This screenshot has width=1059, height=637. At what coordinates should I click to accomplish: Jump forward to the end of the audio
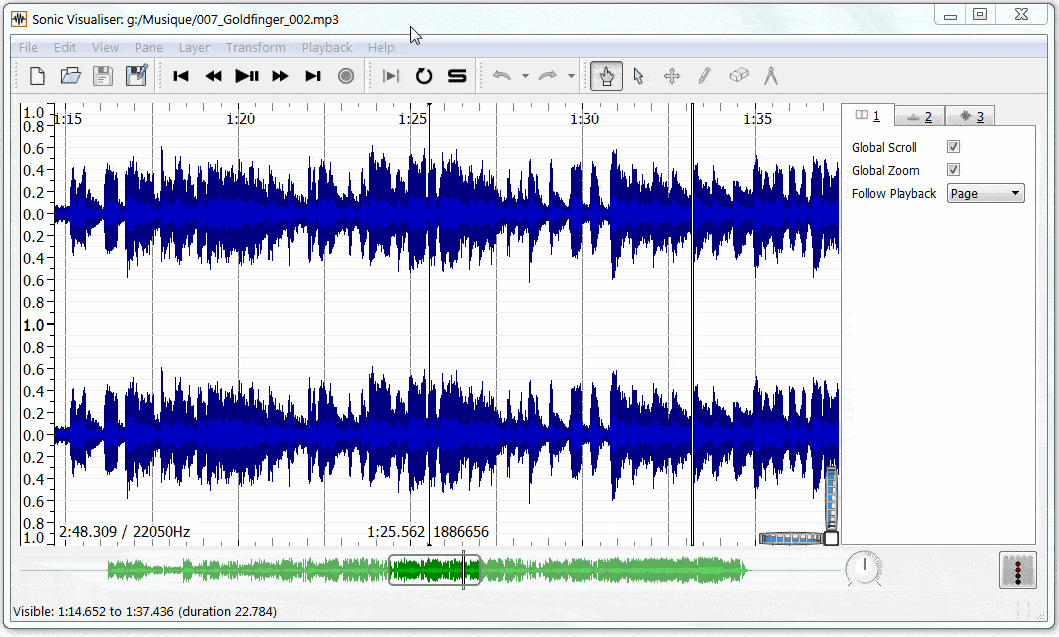[x=313, y=76]
